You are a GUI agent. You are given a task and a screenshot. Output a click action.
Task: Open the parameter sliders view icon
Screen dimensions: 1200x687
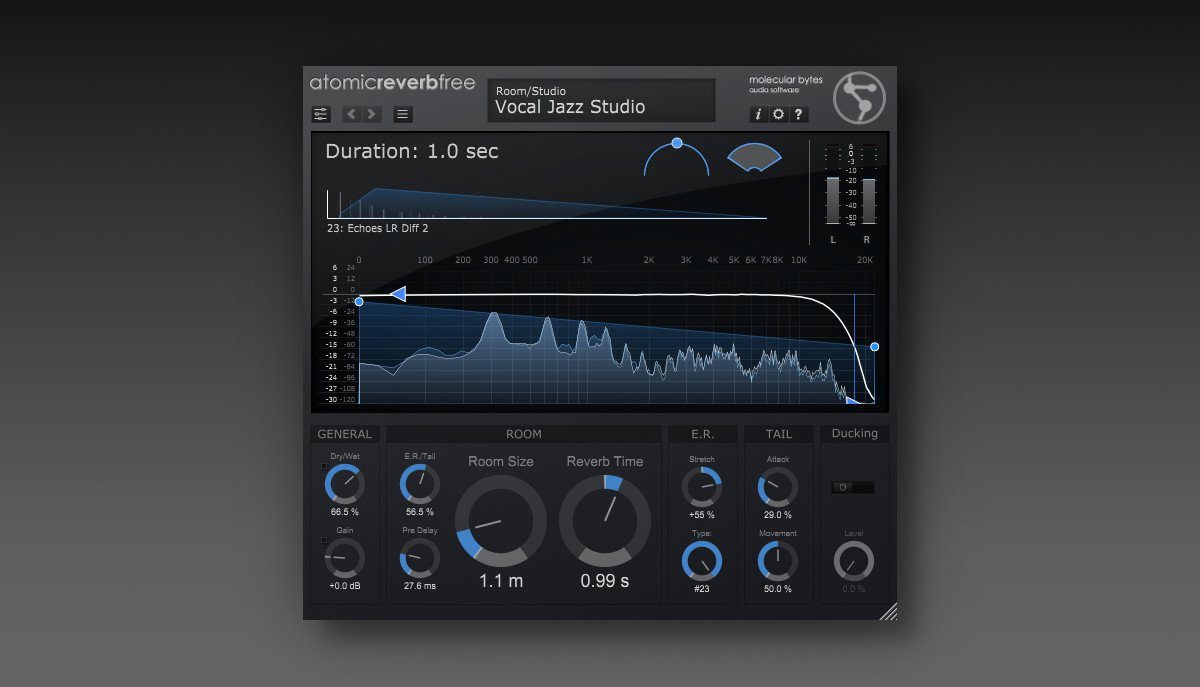point(321,114)
